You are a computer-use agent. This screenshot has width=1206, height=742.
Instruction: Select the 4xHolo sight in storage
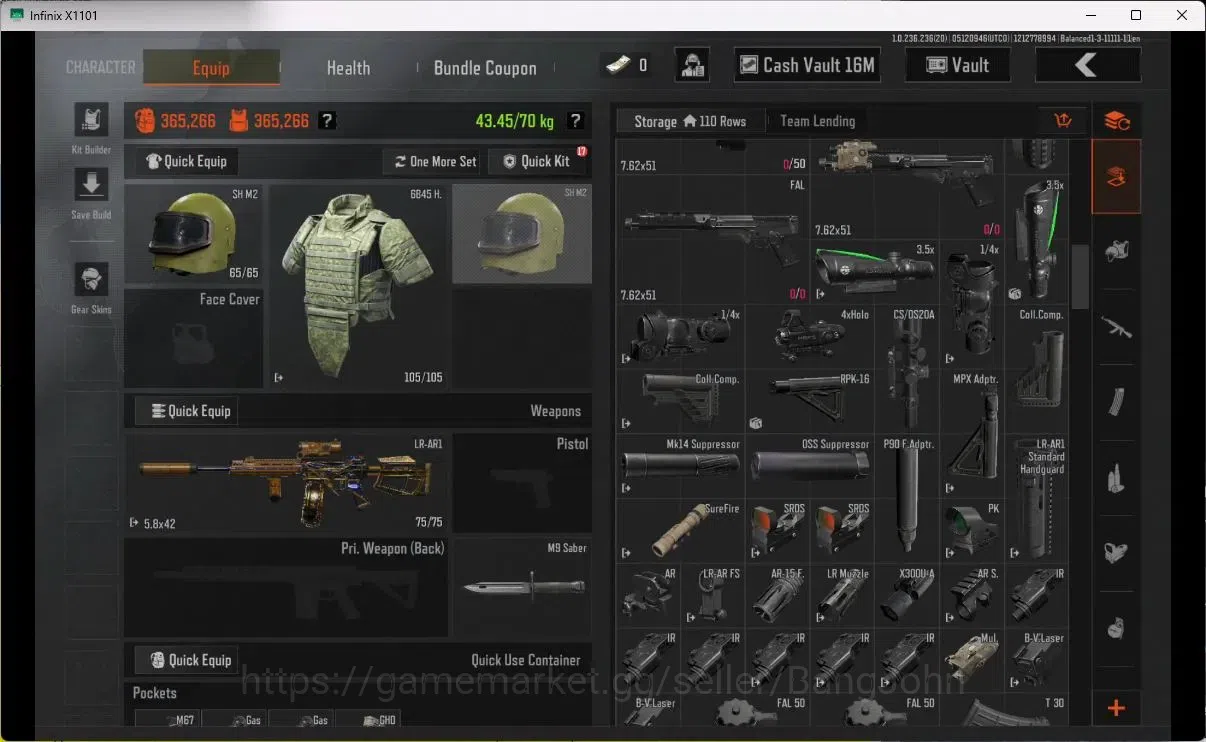coord(808,337)
